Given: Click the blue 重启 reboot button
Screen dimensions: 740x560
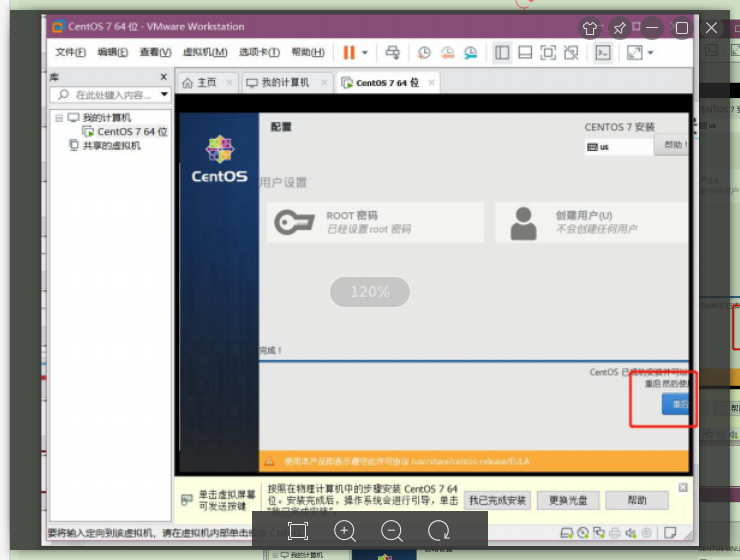Looking at the screenshot, I should tap(675, 404).
